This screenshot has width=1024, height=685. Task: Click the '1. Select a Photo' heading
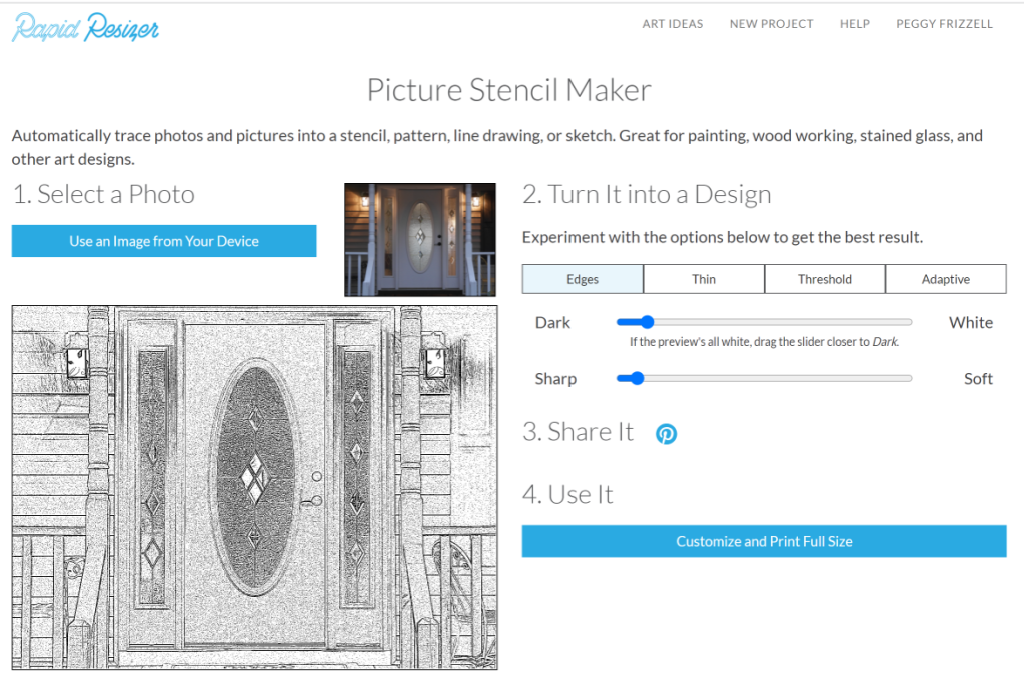pyautogui.click(x=103, y=195)
